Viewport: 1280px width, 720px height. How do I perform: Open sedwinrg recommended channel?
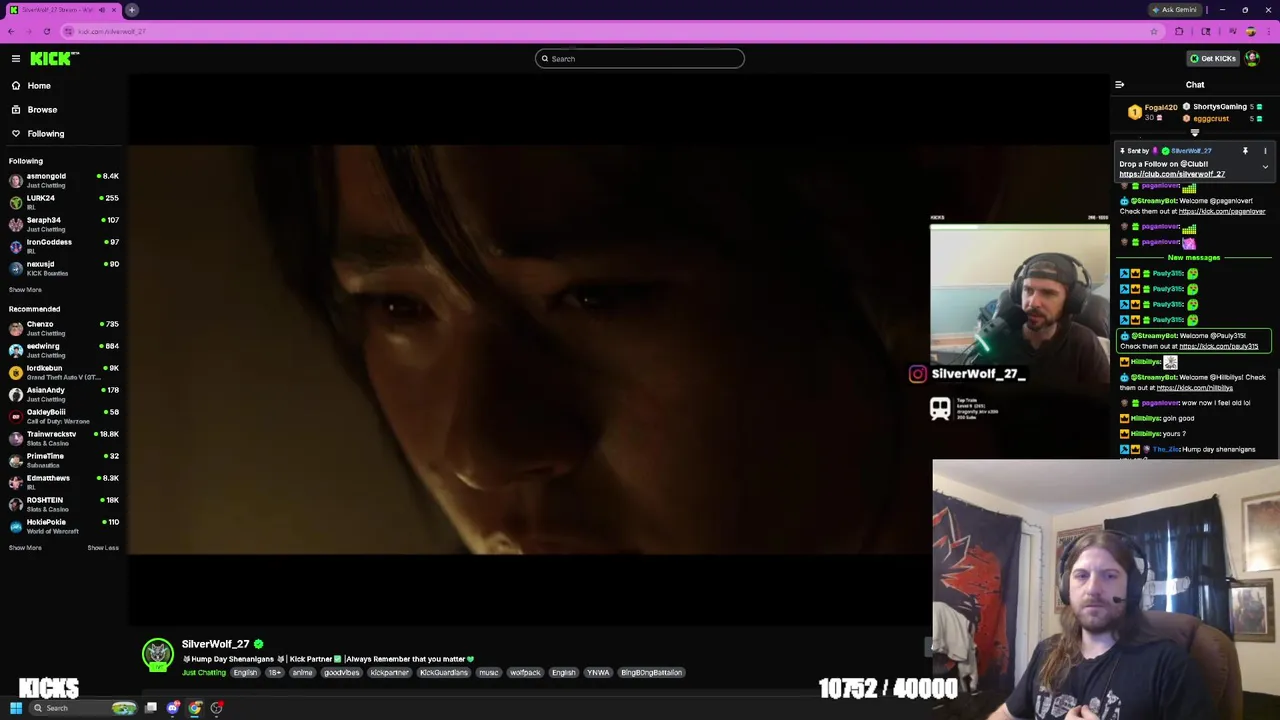[64, 350]
